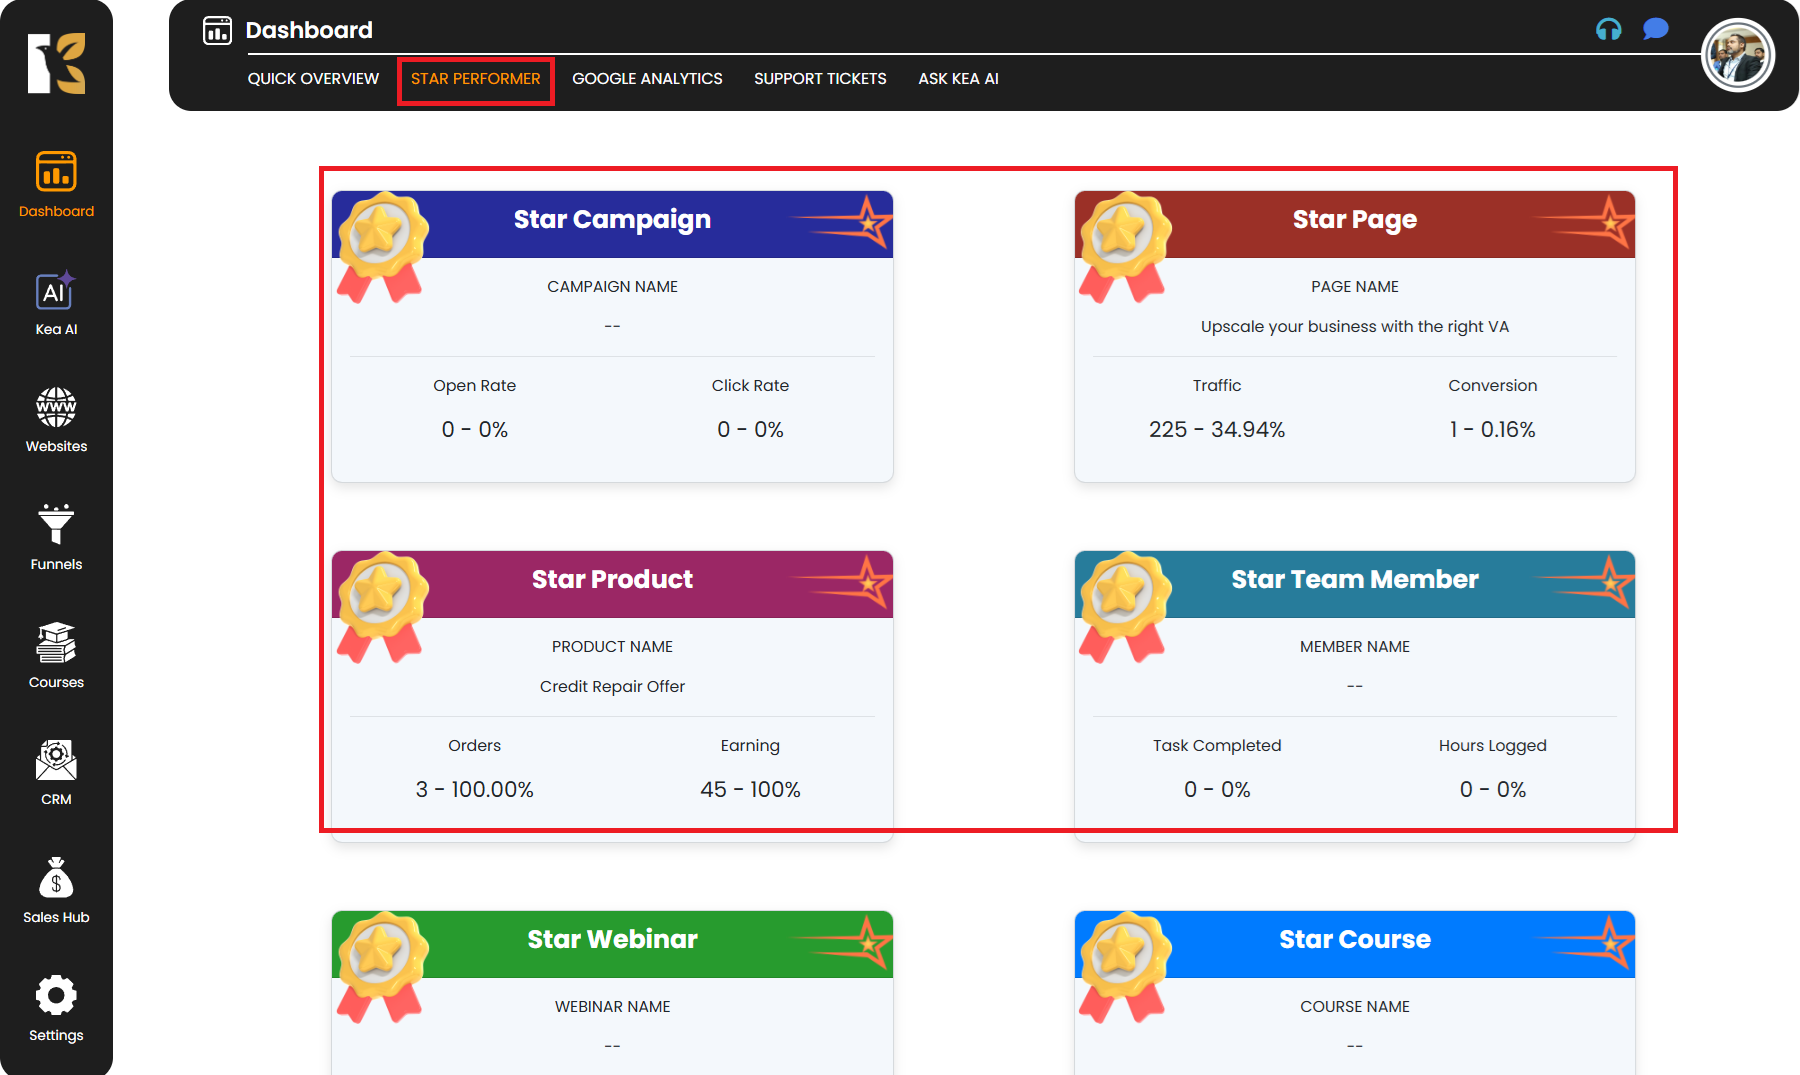Image resolution: width=1800 pixels, height=1075 pixels.
Task: Click the Credit Repair Offer product name
Action: click(612, 687)
